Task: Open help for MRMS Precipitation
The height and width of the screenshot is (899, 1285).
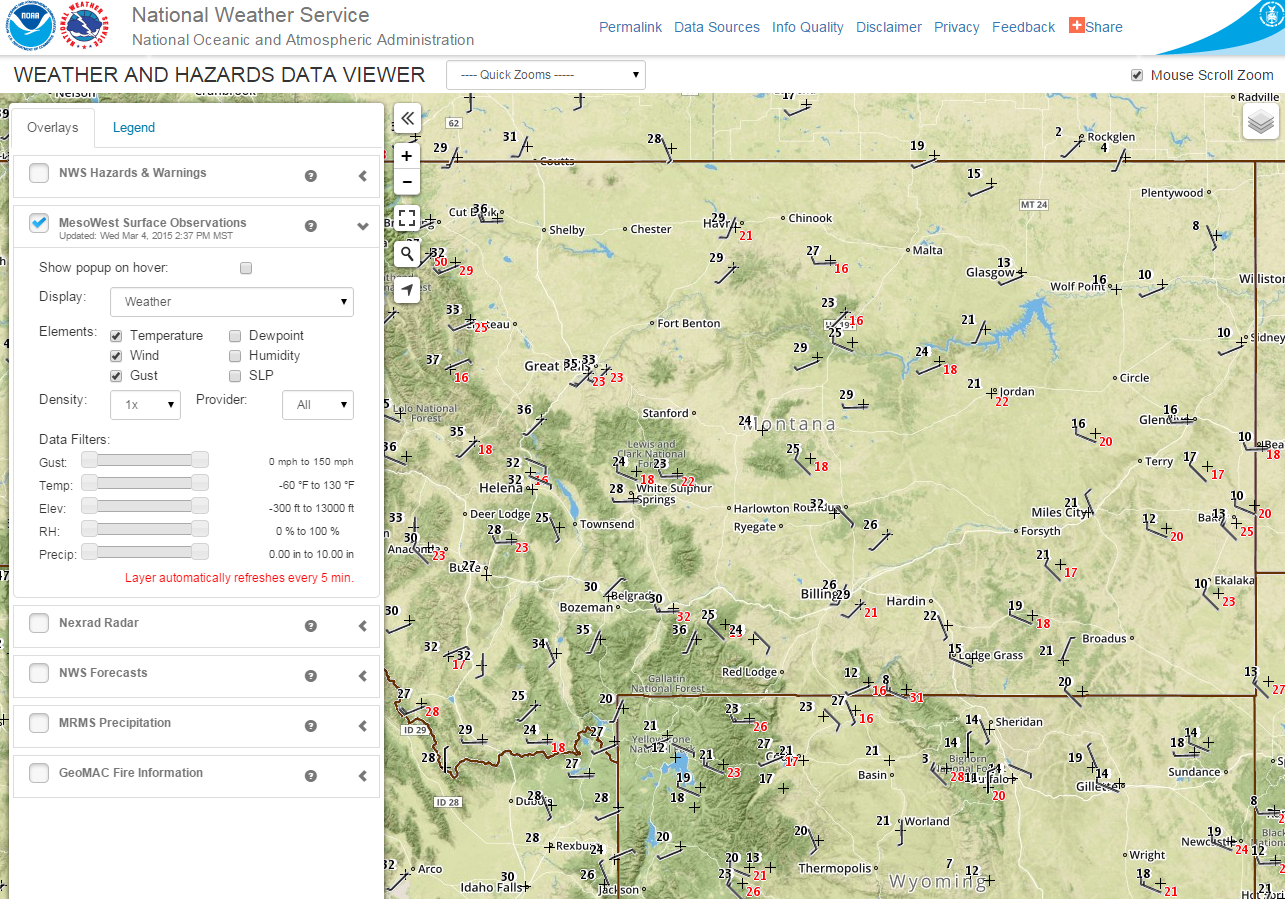Action: (x=311, y=725)
